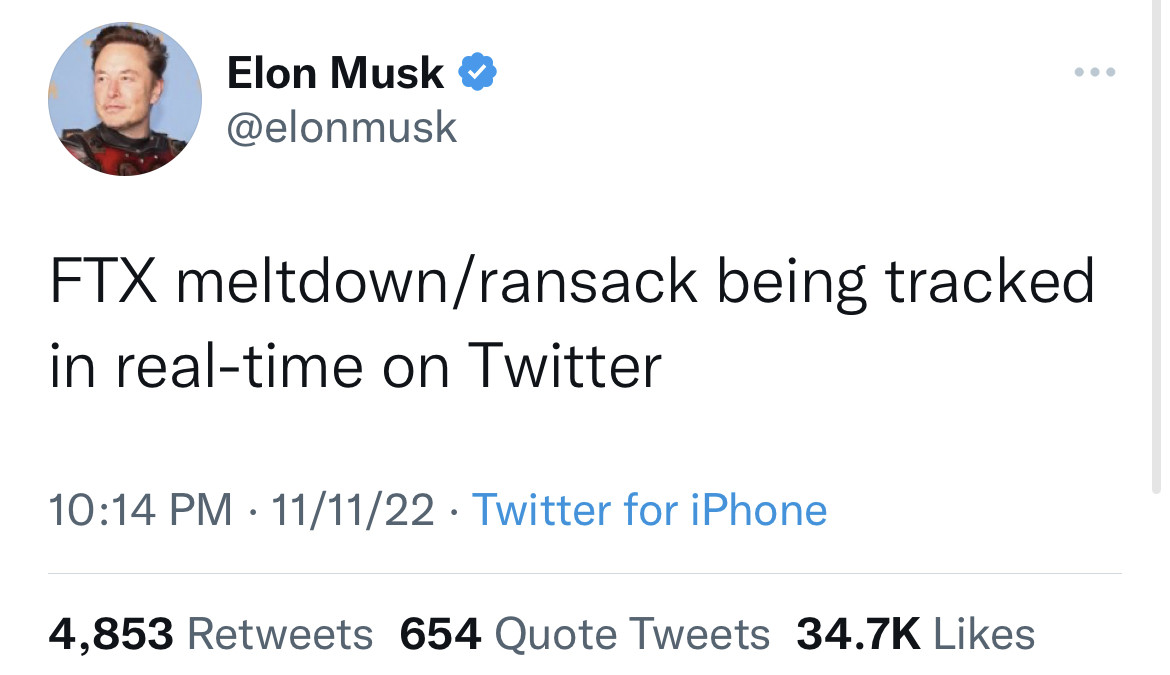Click the word Twitter in tweet body
The image size is (1170, 675).
566,367
